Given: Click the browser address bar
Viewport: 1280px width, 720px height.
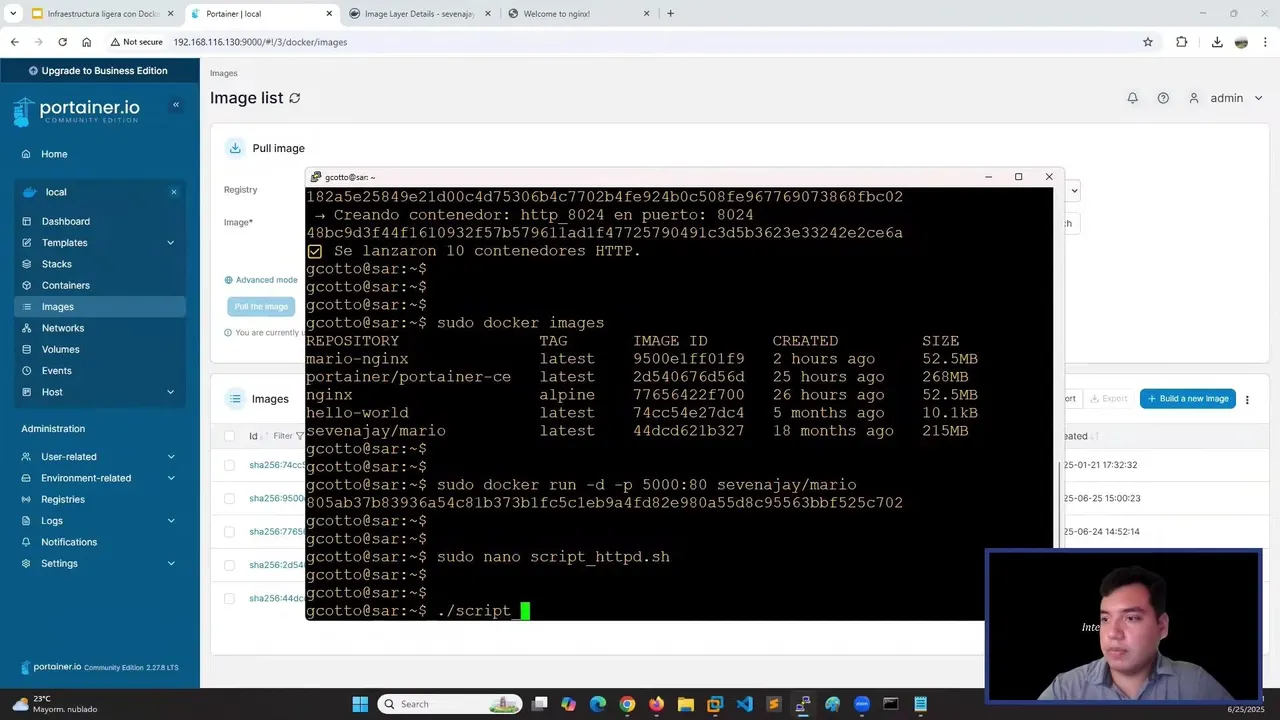Looking at the screenshot, I should click(x=640, y=42).
